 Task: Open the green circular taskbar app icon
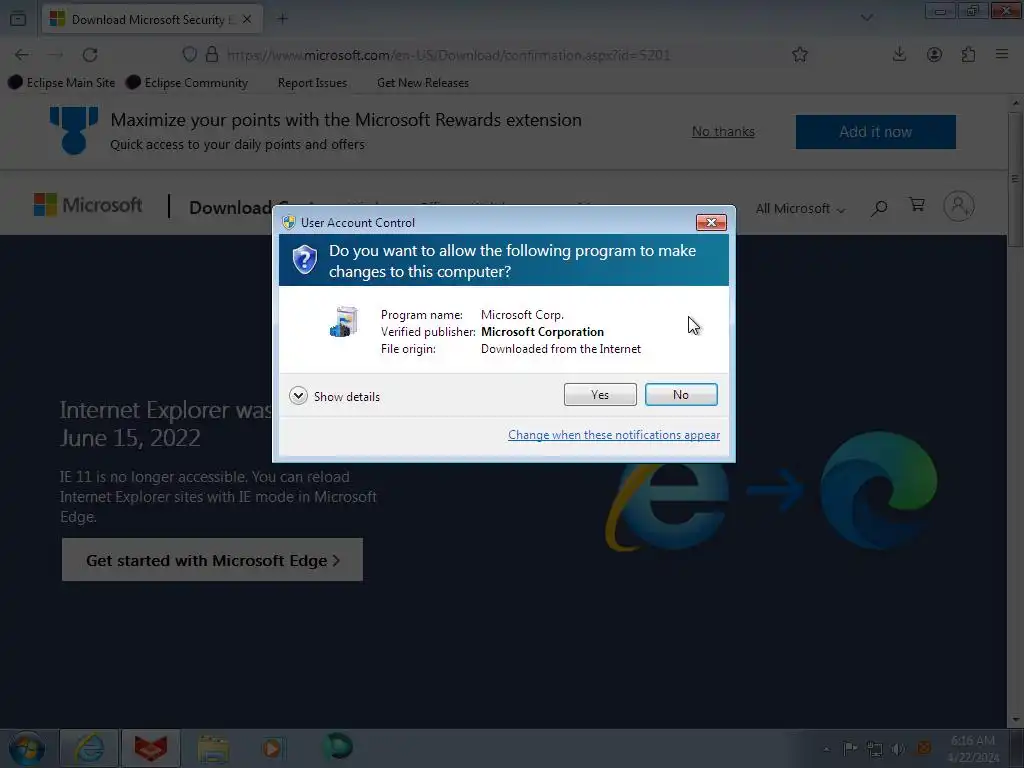338,746
